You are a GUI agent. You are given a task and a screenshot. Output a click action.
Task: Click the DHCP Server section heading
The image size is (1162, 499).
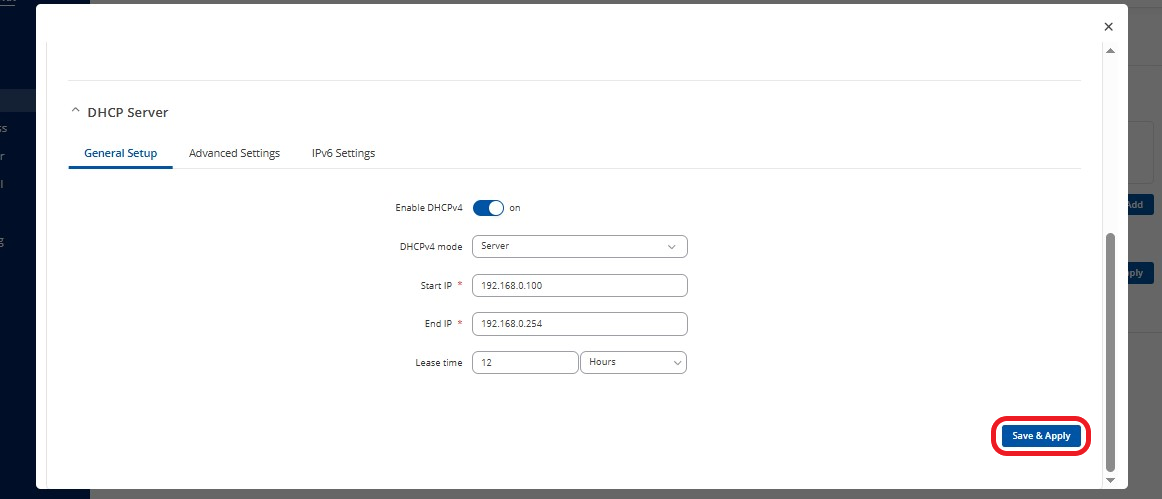point(128,112)
